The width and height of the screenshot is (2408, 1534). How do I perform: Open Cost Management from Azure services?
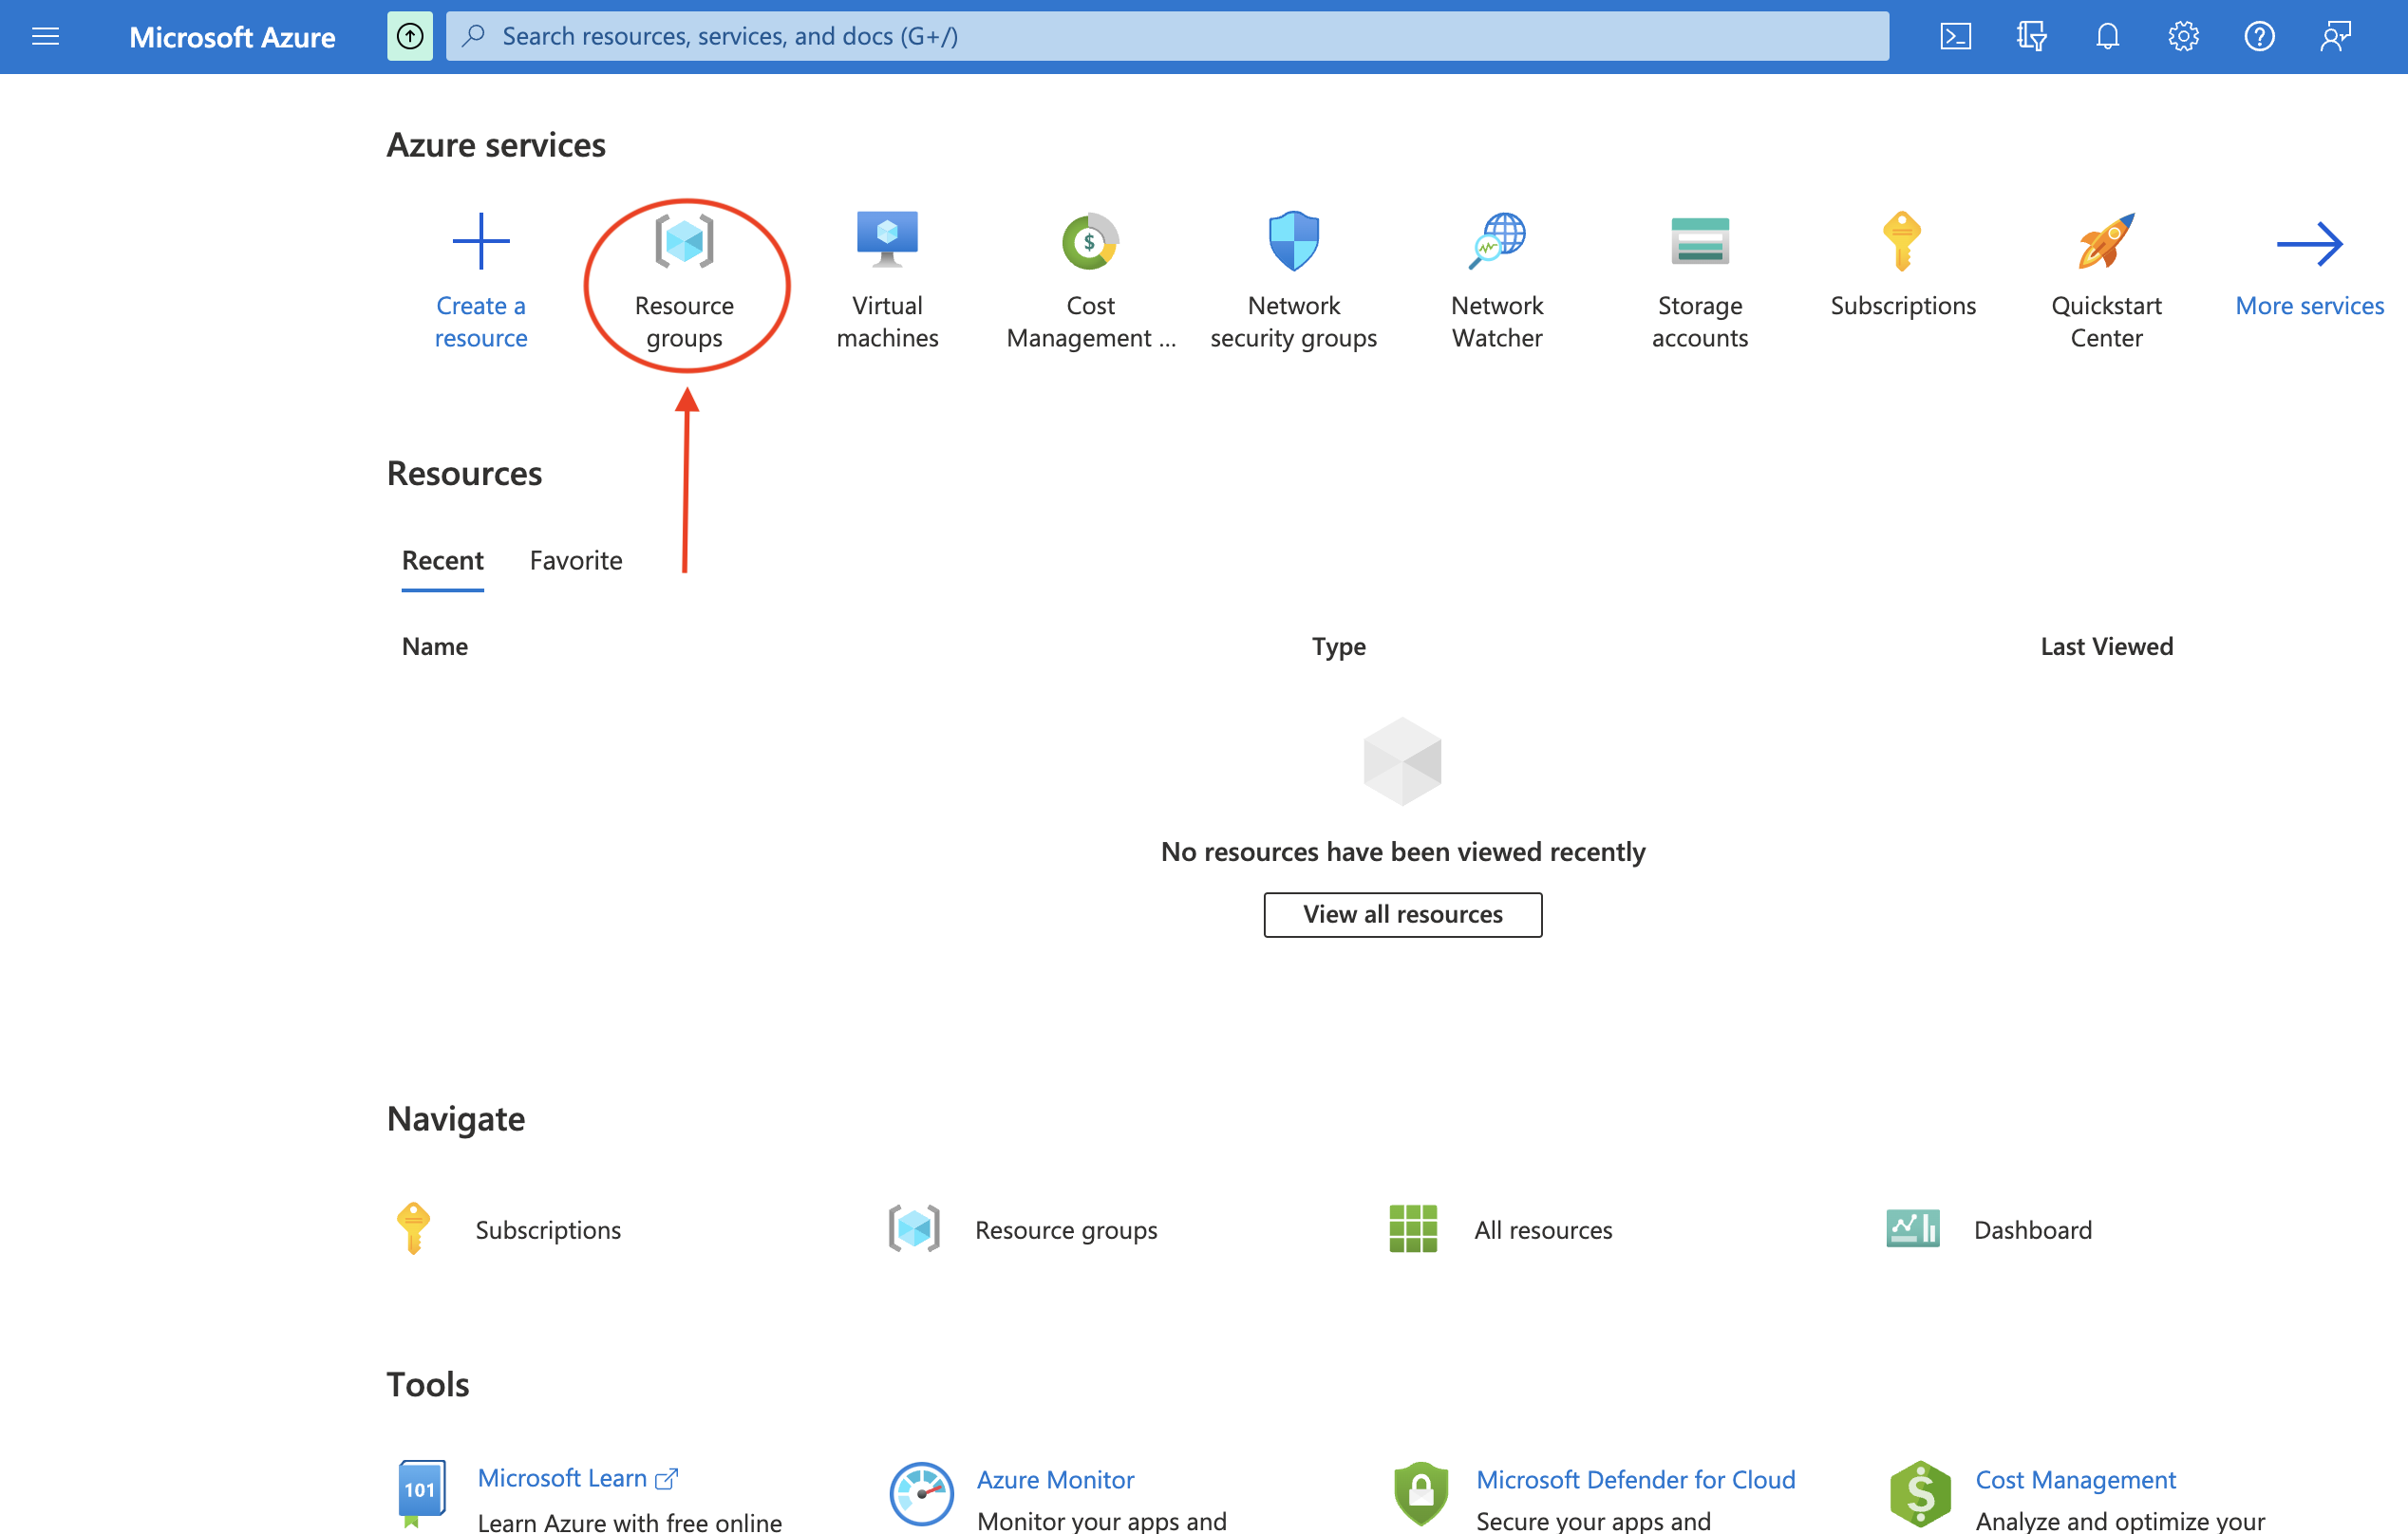click(1089, 240)
